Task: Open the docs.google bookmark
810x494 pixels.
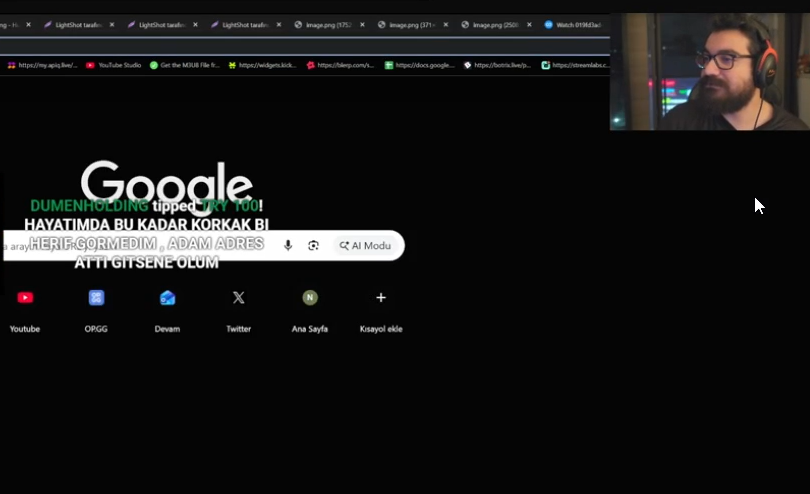Action: [419, 65]
